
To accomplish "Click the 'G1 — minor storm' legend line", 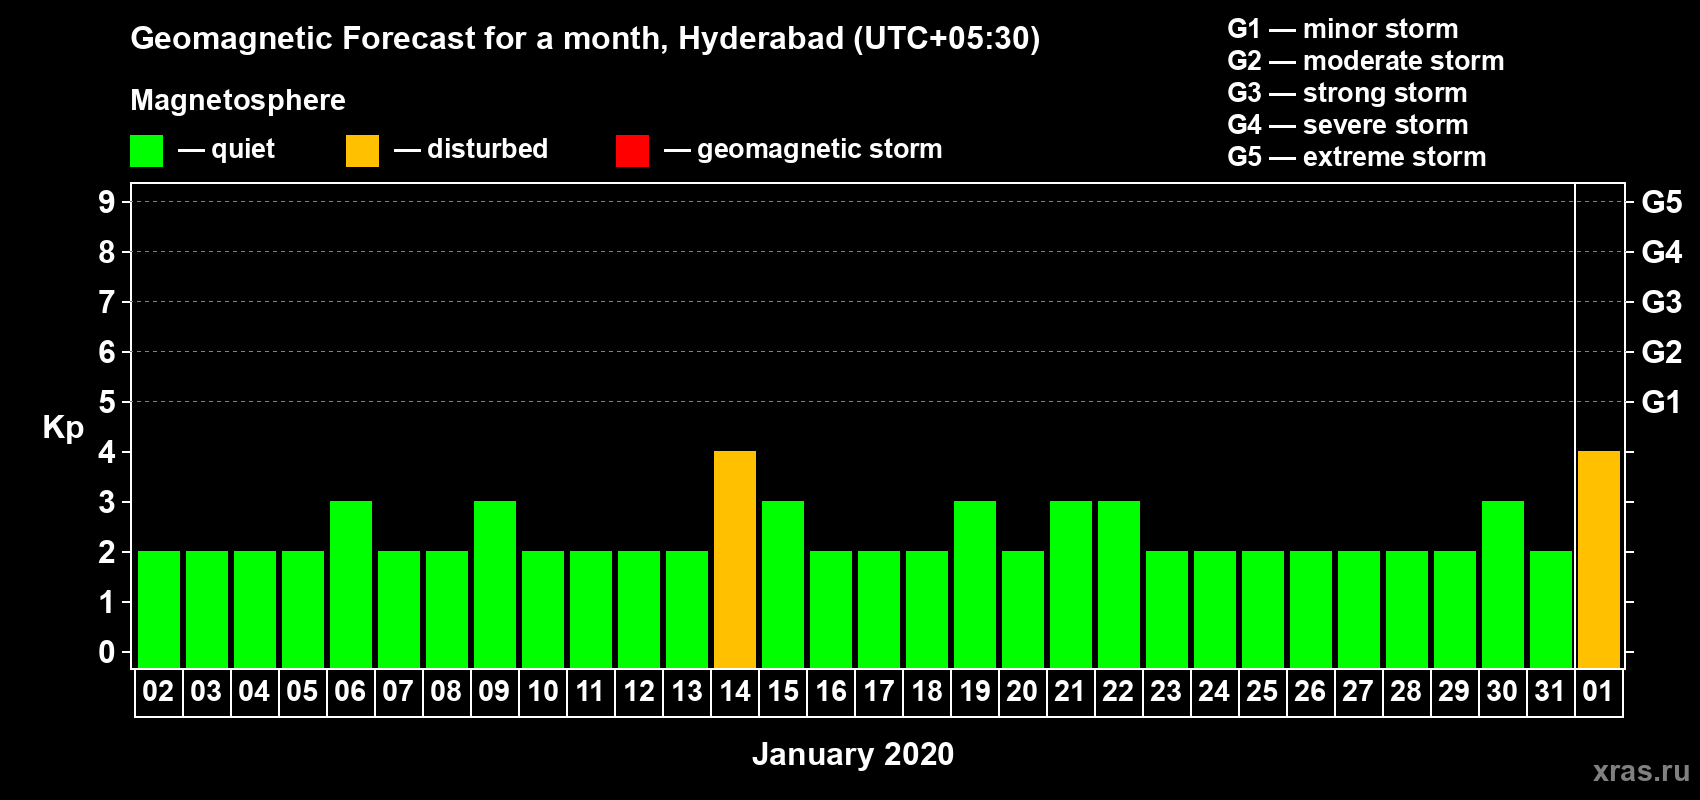I will 1343,29.
